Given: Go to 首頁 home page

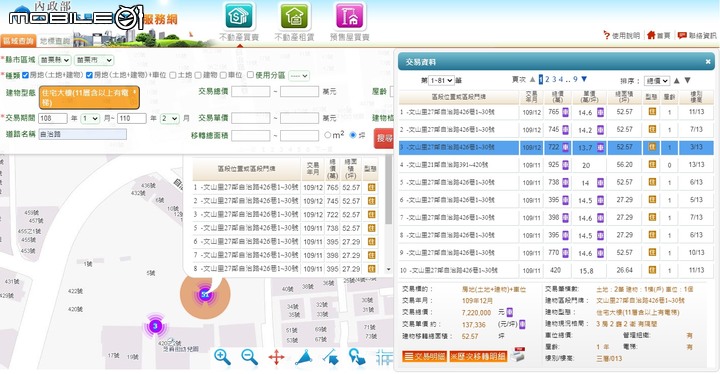Looking at the screenshot, I should pyautogui.click(x=659, y=35).
